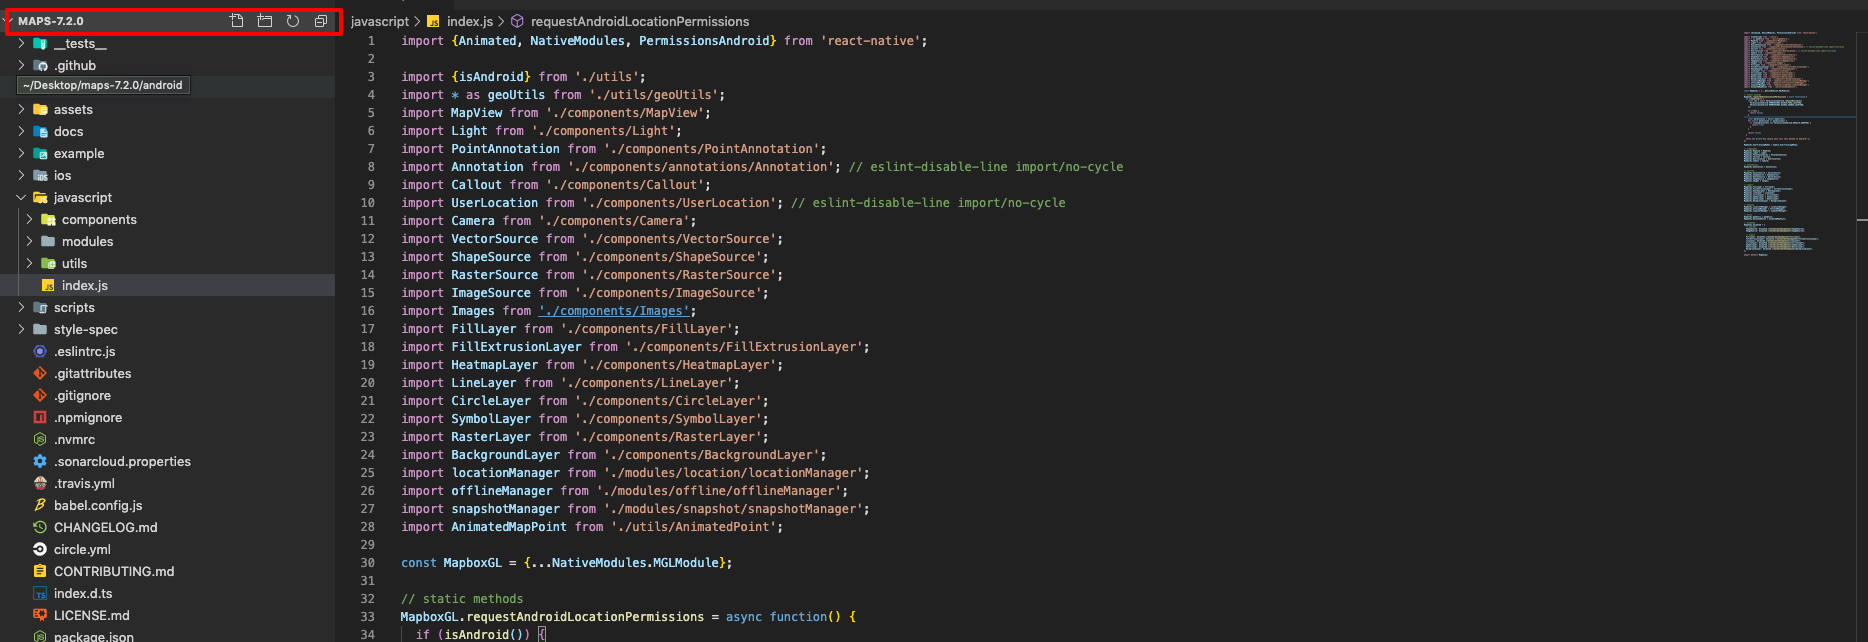Viewport: 1868px width, 642px height.
Task: Open .gitignore file
Action: click(x=82, y=396)
